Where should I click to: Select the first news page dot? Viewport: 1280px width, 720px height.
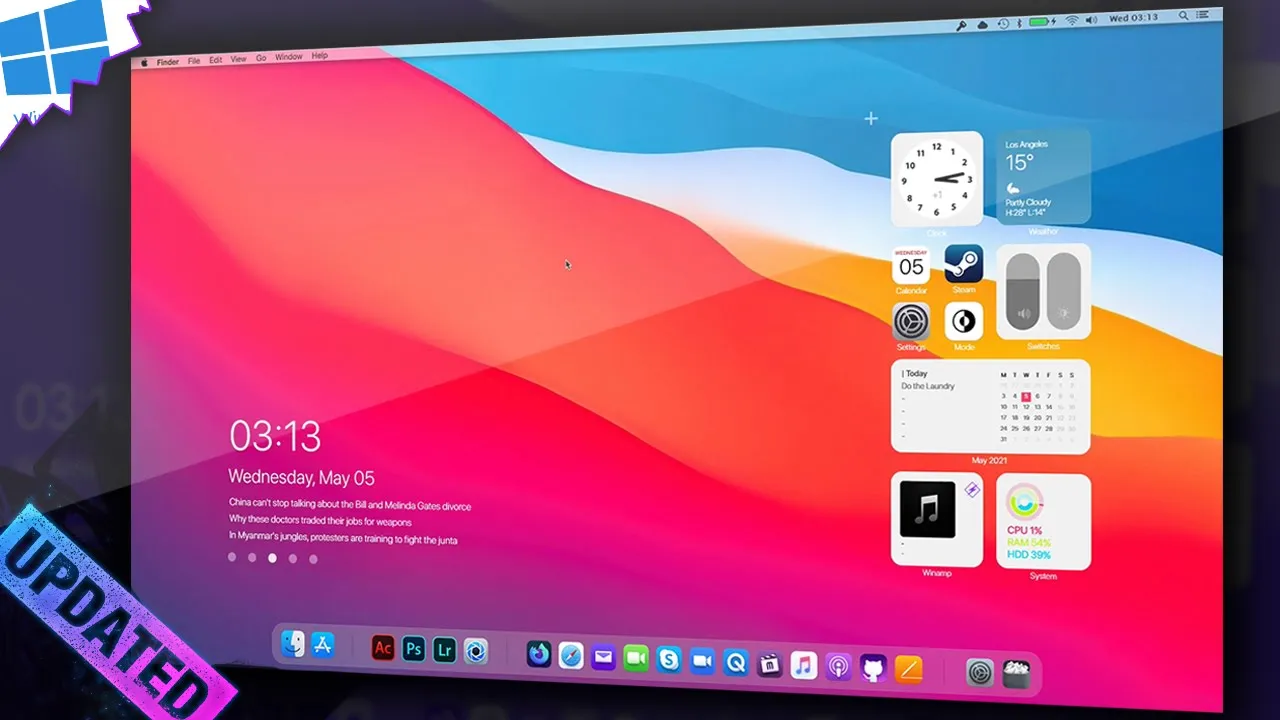click(232, 557)
